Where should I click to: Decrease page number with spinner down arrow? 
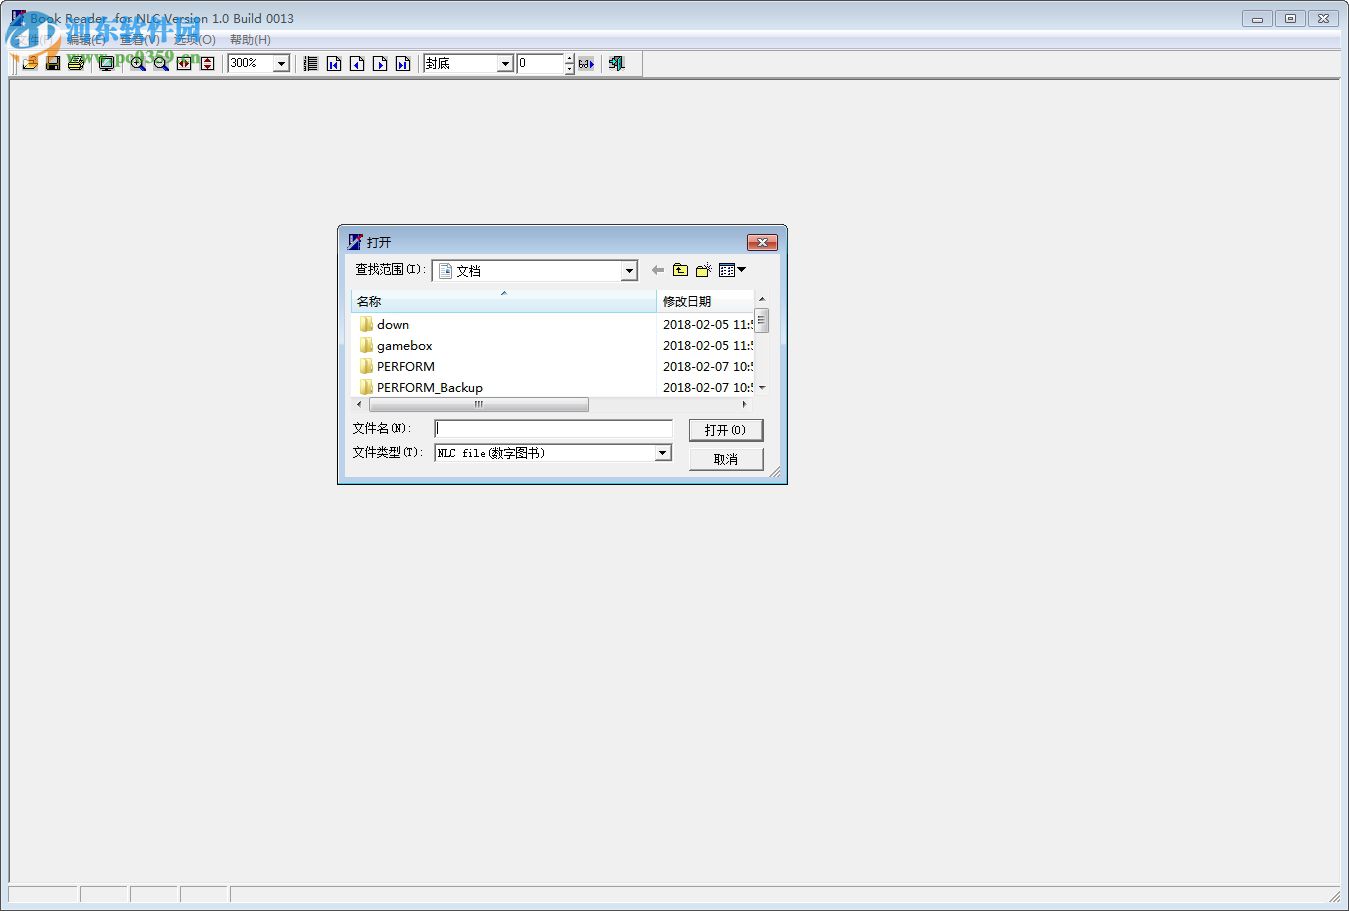point(569,68)
